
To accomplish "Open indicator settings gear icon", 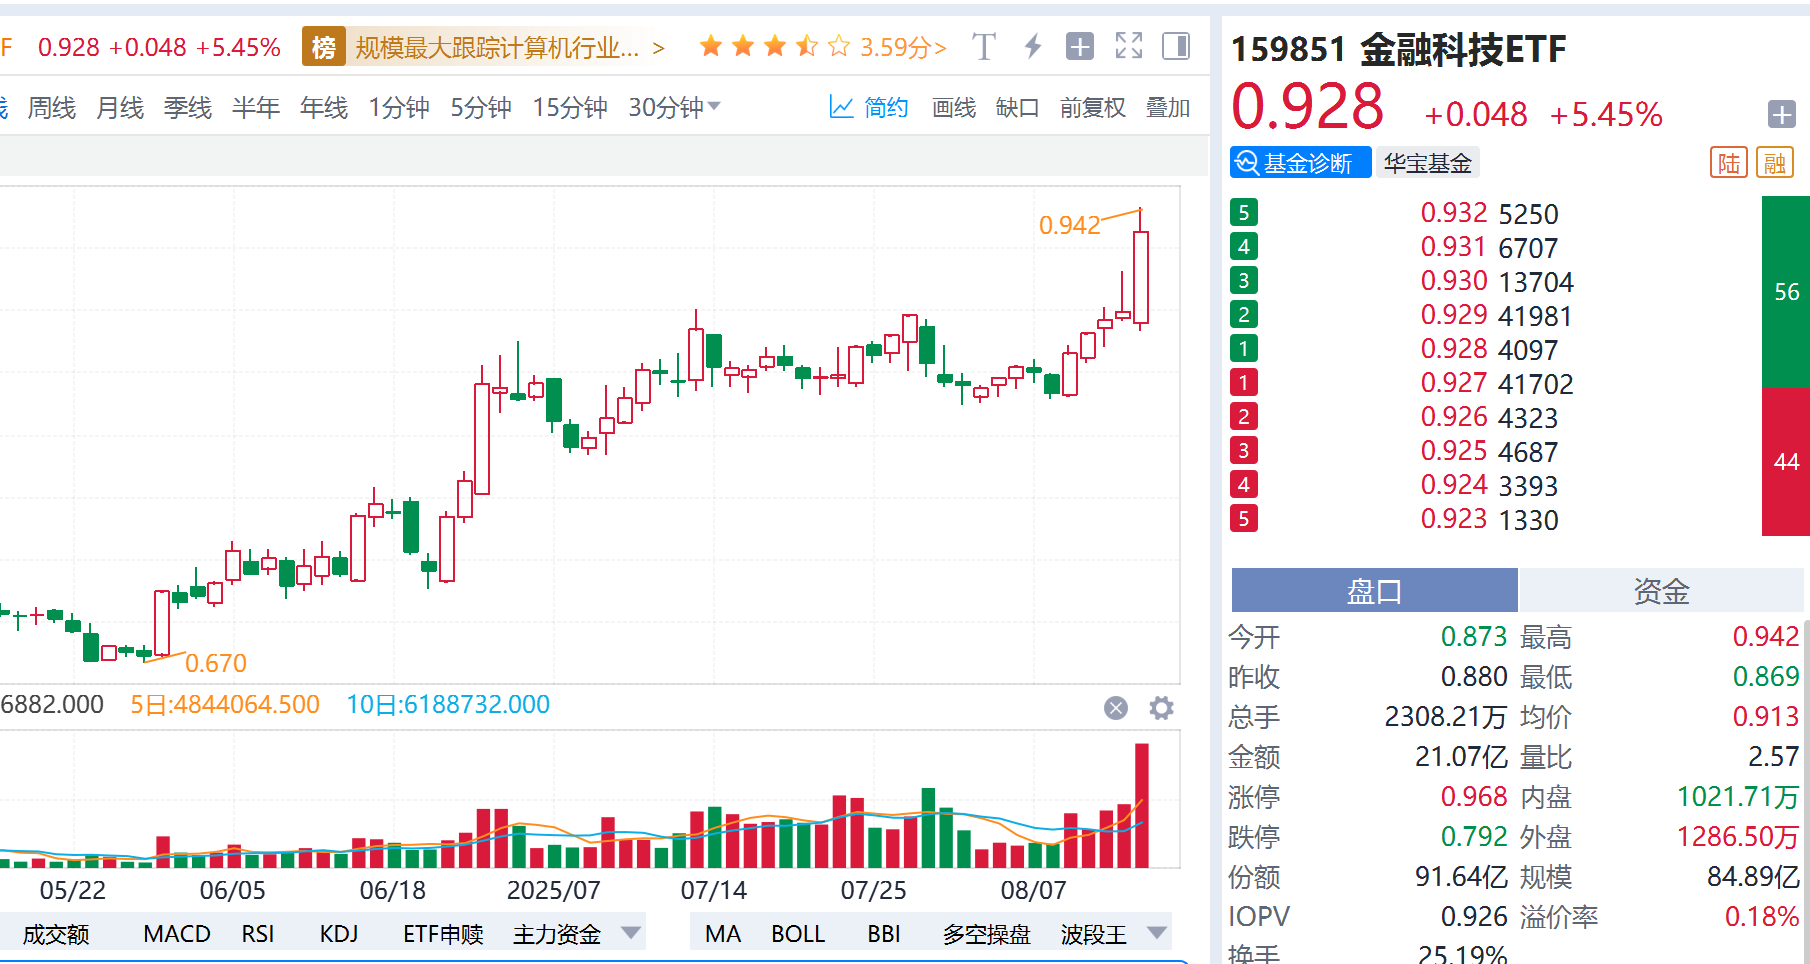I will [1161, 708].
